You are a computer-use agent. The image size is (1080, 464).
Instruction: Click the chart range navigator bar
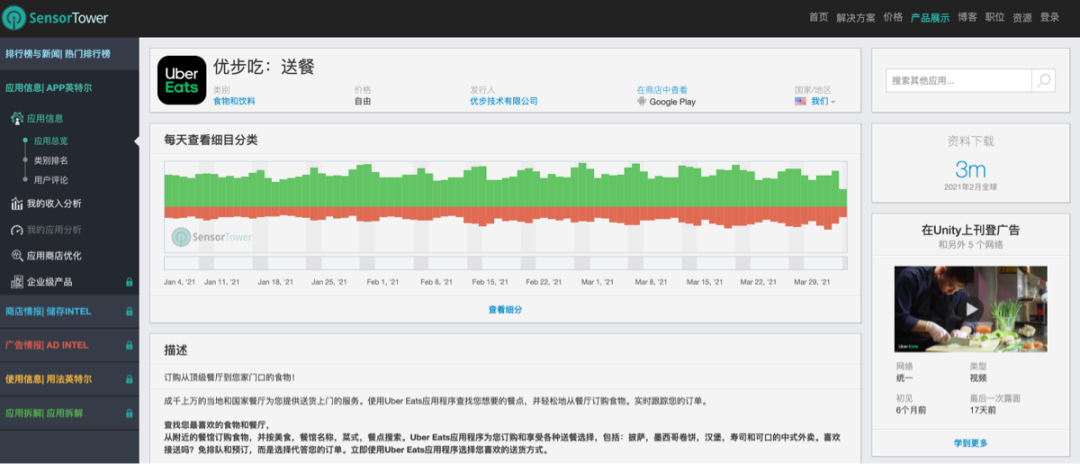506,263
